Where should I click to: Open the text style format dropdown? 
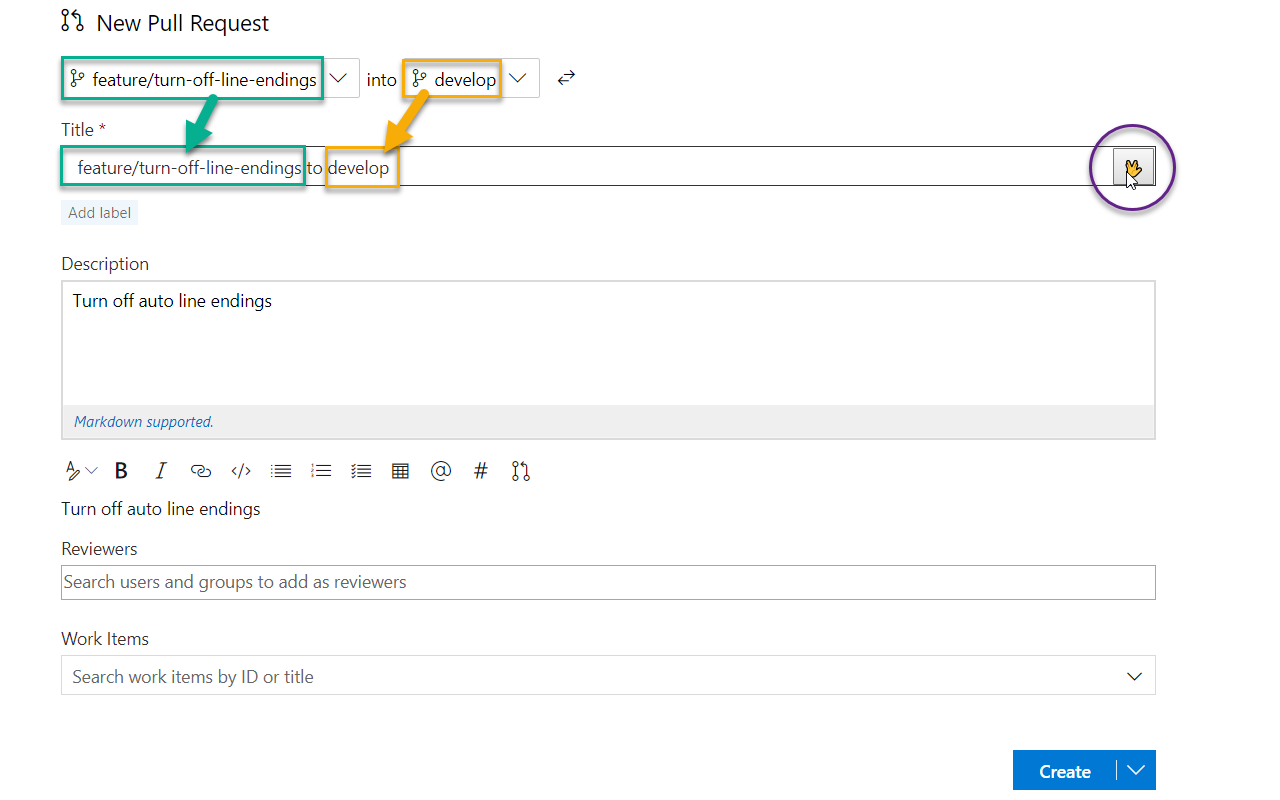pos(80,470)
